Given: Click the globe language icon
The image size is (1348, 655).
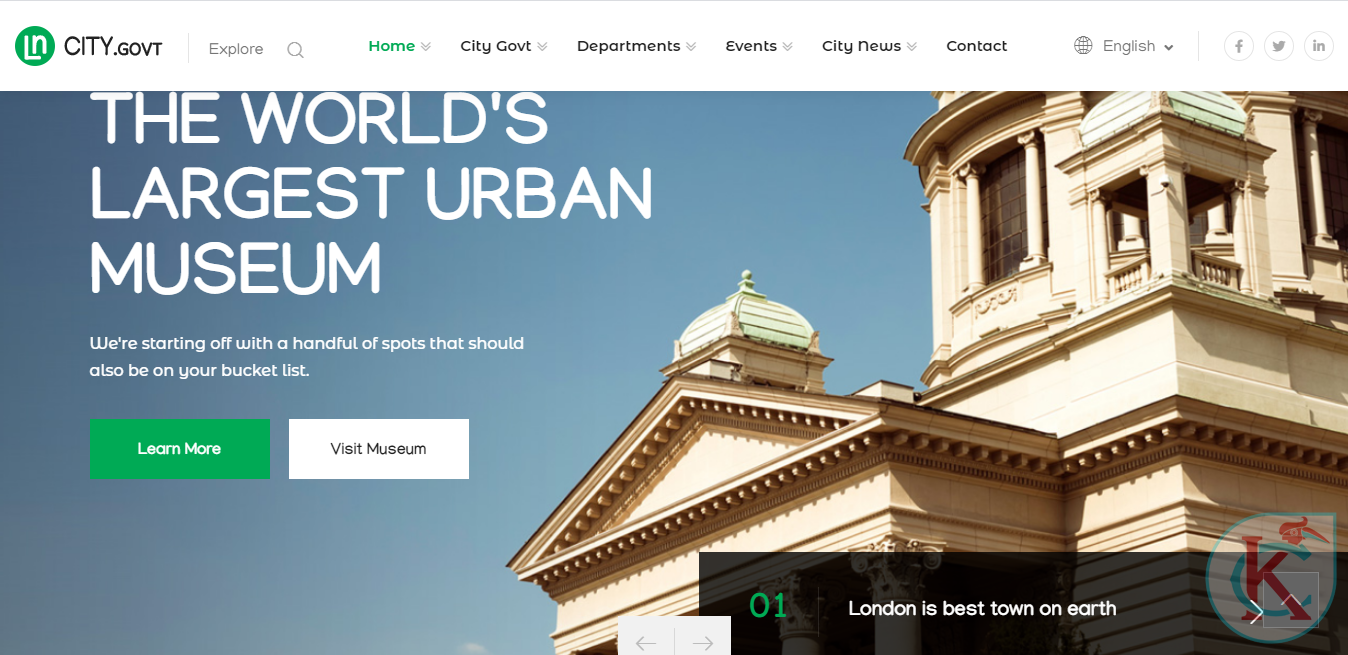Looking at the screenshot, I should [x=1083, y=46].
